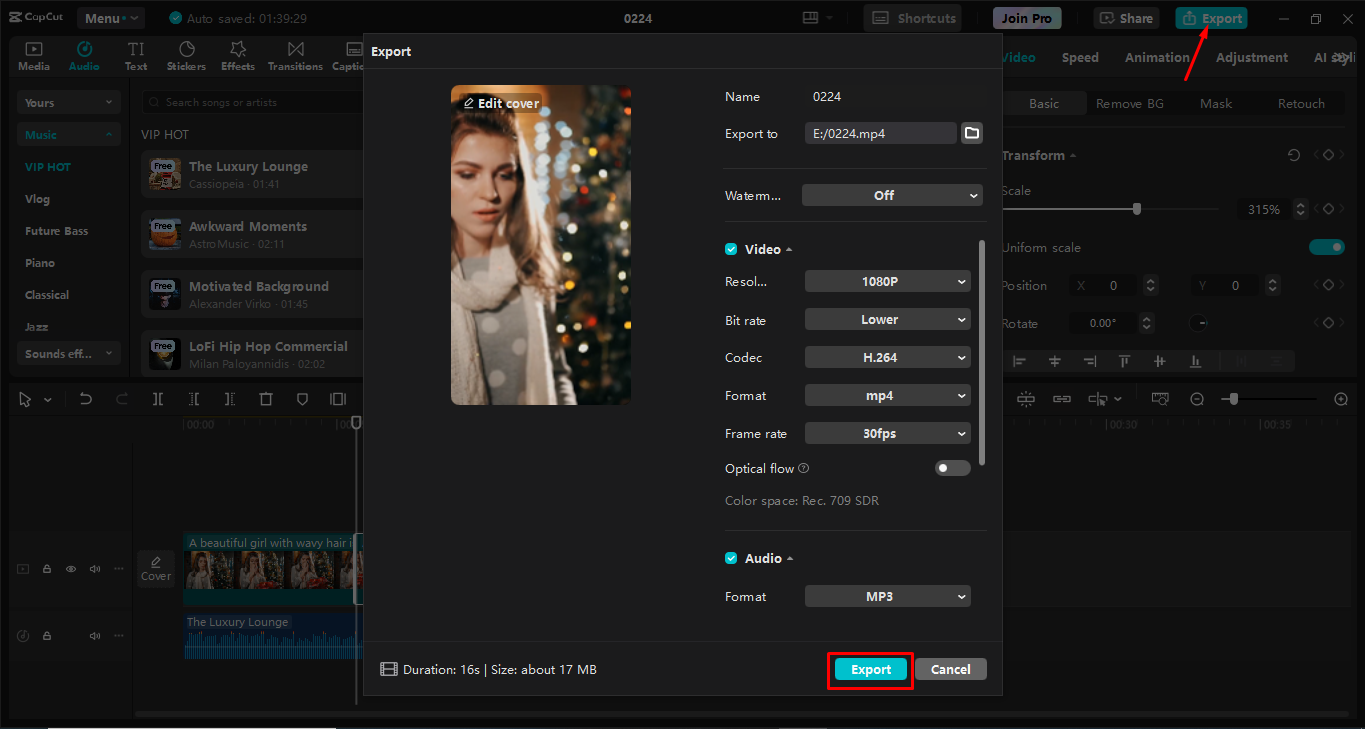Select the Transitions panel icon

click(x=295, y=56)
